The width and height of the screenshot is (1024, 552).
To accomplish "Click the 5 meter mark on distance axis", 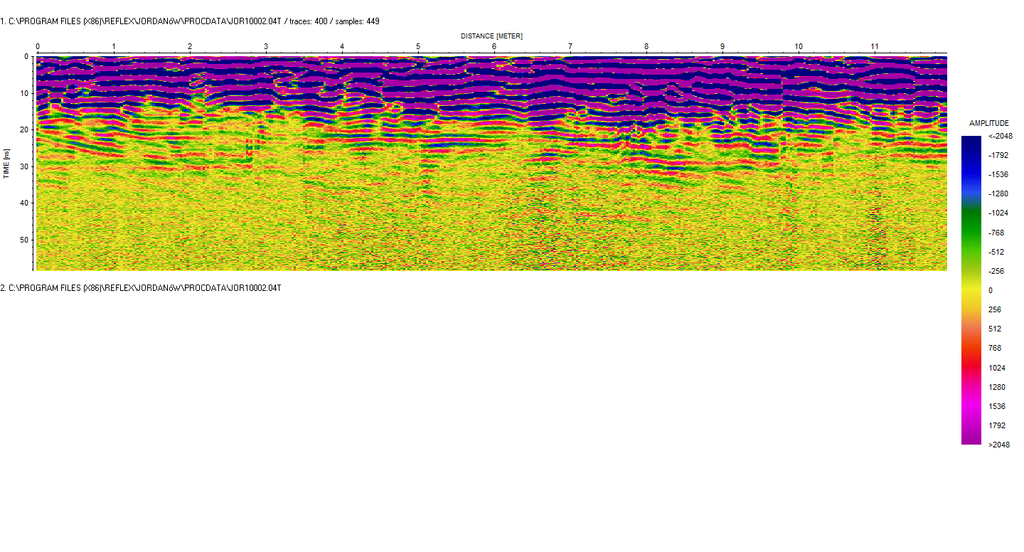I will [x=418, y=47].
